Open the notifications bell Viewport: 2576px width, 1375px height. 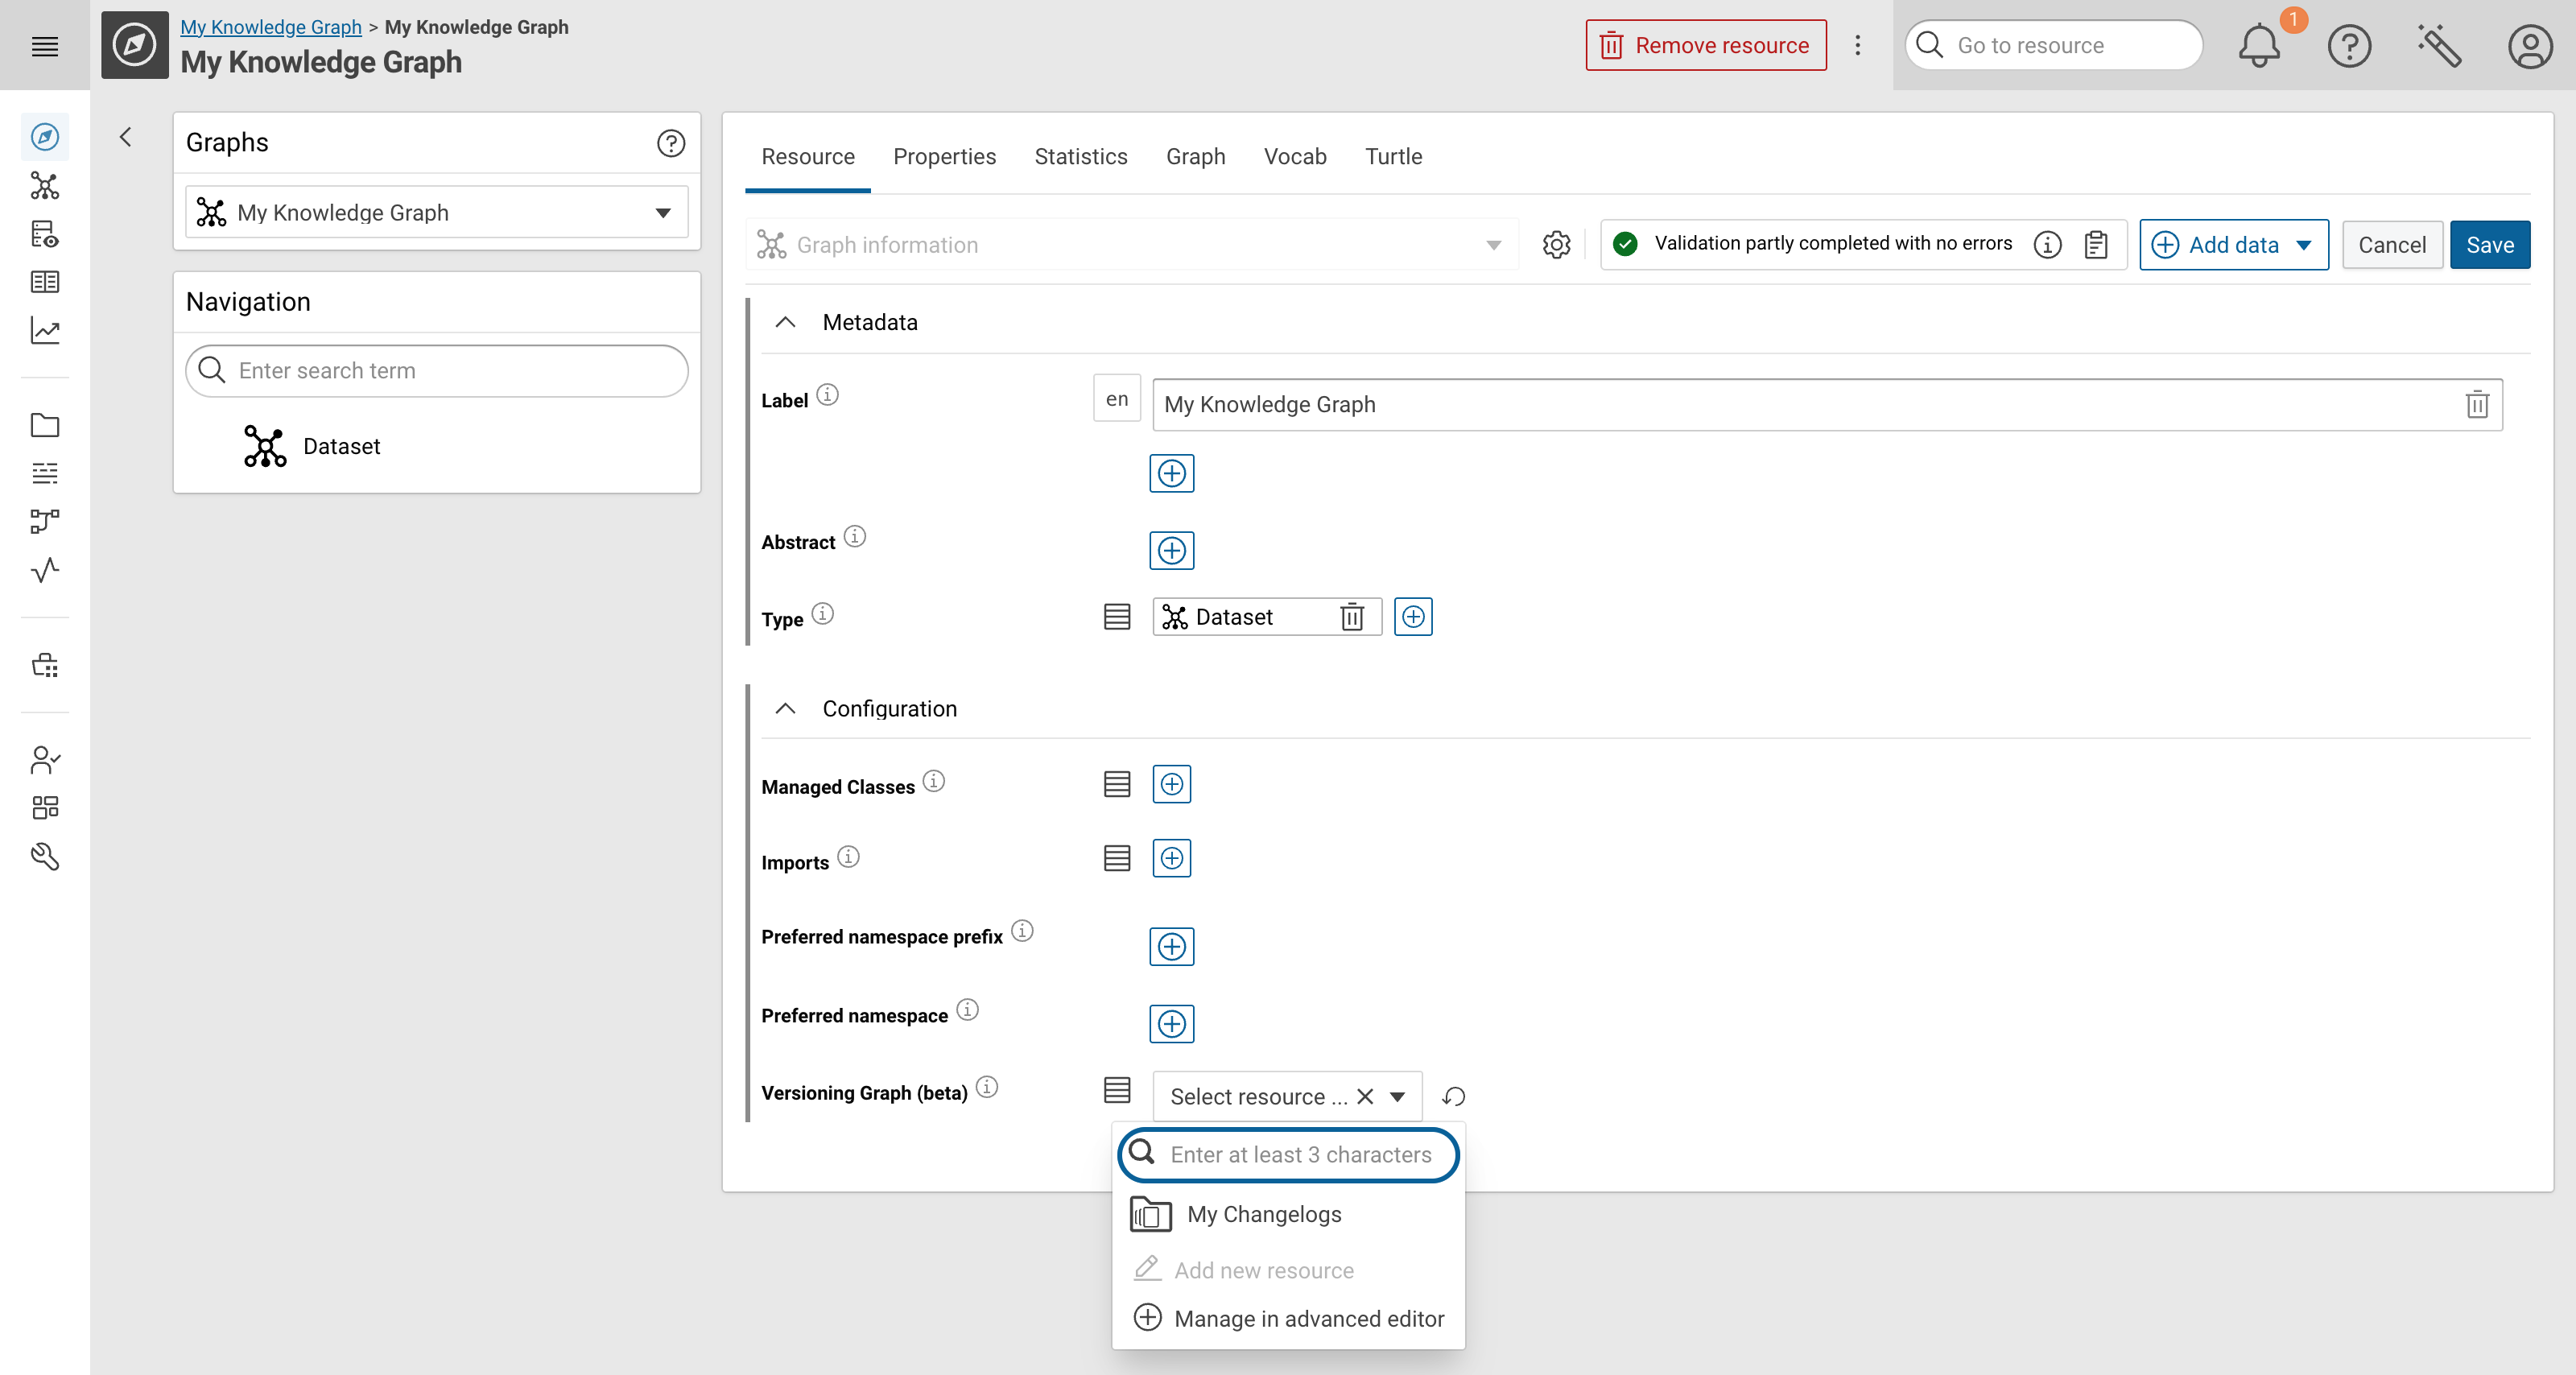[x=2259, y=46]
